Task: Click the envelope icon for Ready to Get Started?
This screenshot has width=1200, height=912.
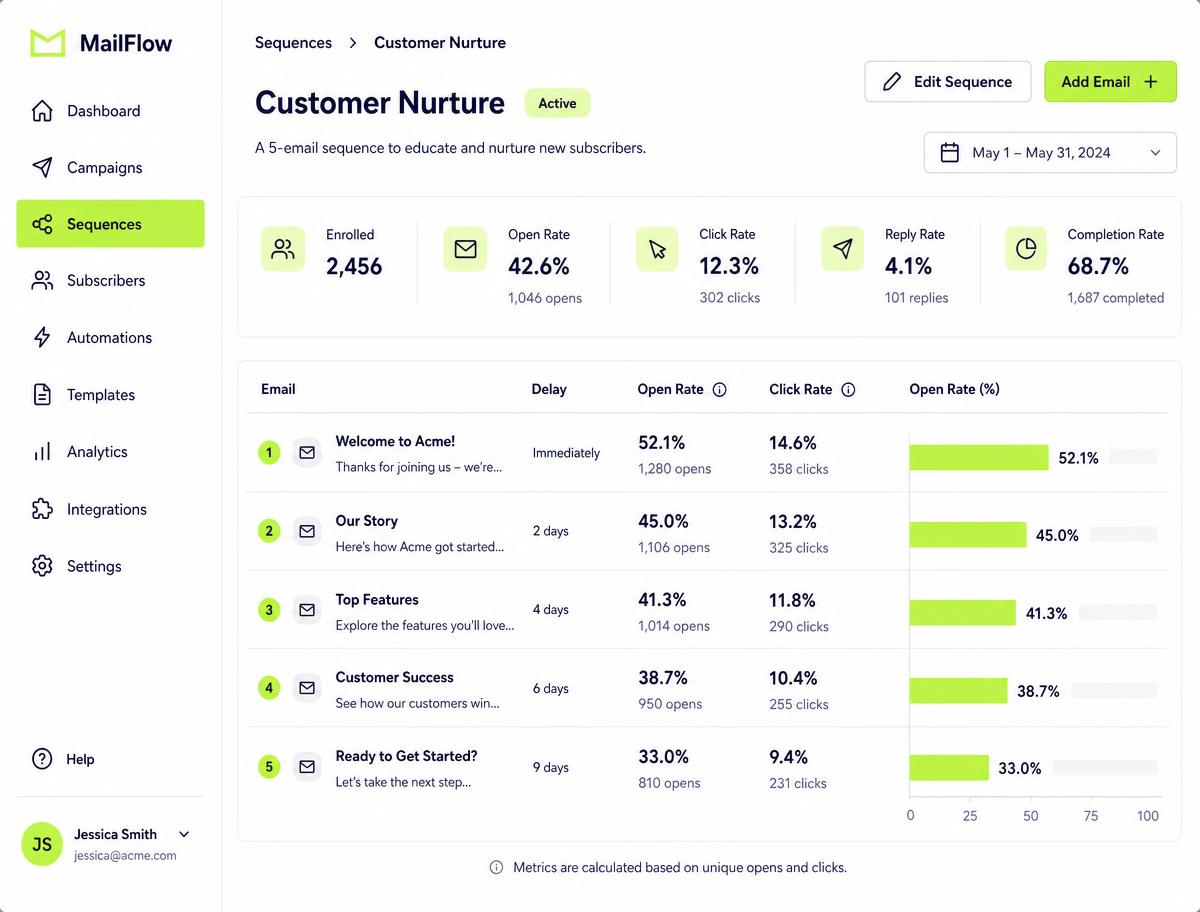Action: pyautogui.click(x=307, y=767)
